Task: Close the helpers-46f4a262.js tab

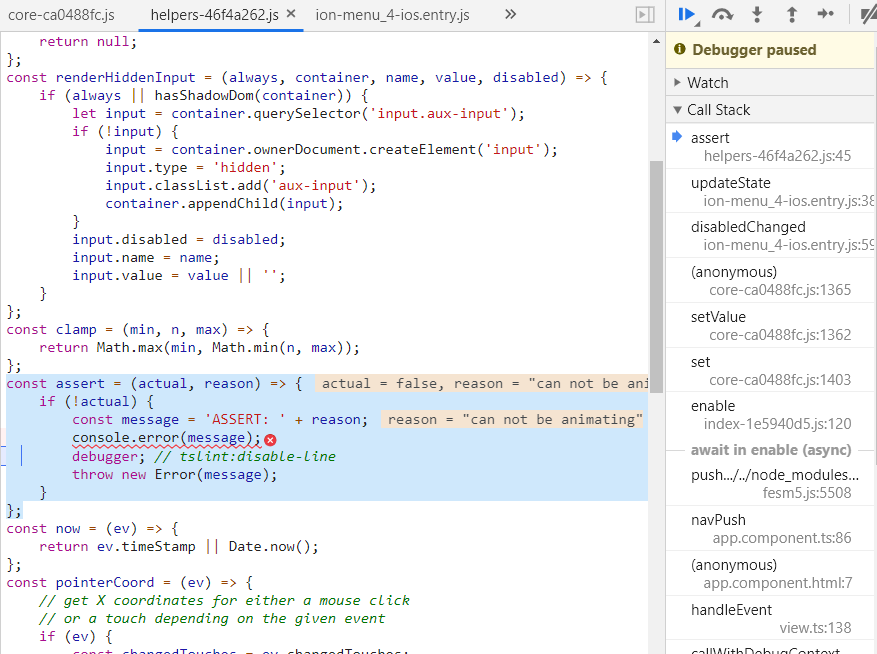Action: [x=291, y=14]
